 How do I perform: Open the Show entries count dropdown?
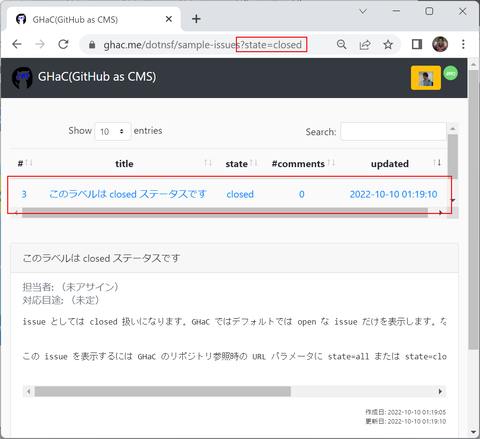(112, 132)
